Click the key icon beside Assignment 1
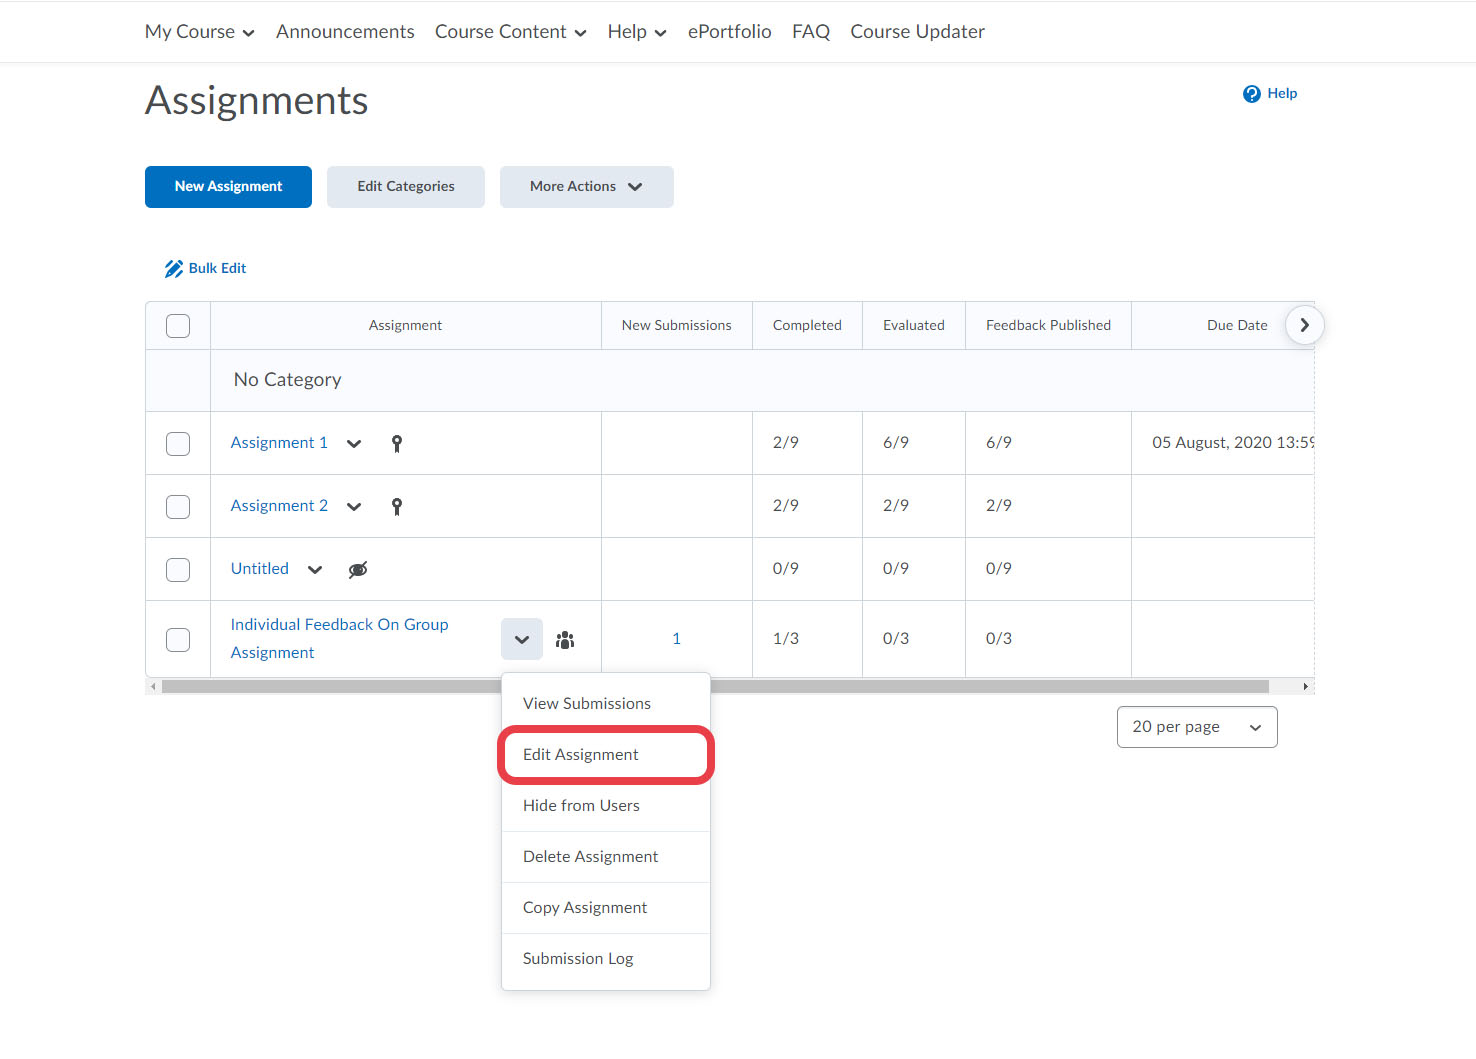The height and width of the screenshot is (1059, 1476). click(397, 444)
